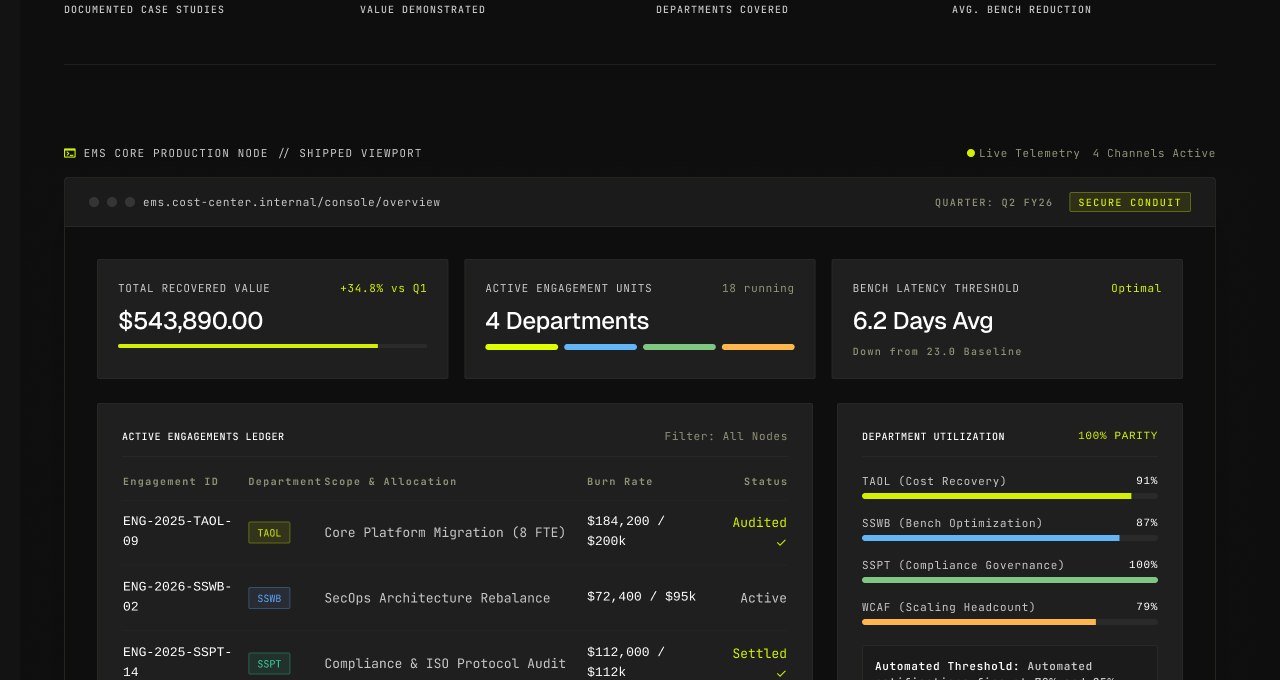Click the Engagement ID column header

point(171,482)
